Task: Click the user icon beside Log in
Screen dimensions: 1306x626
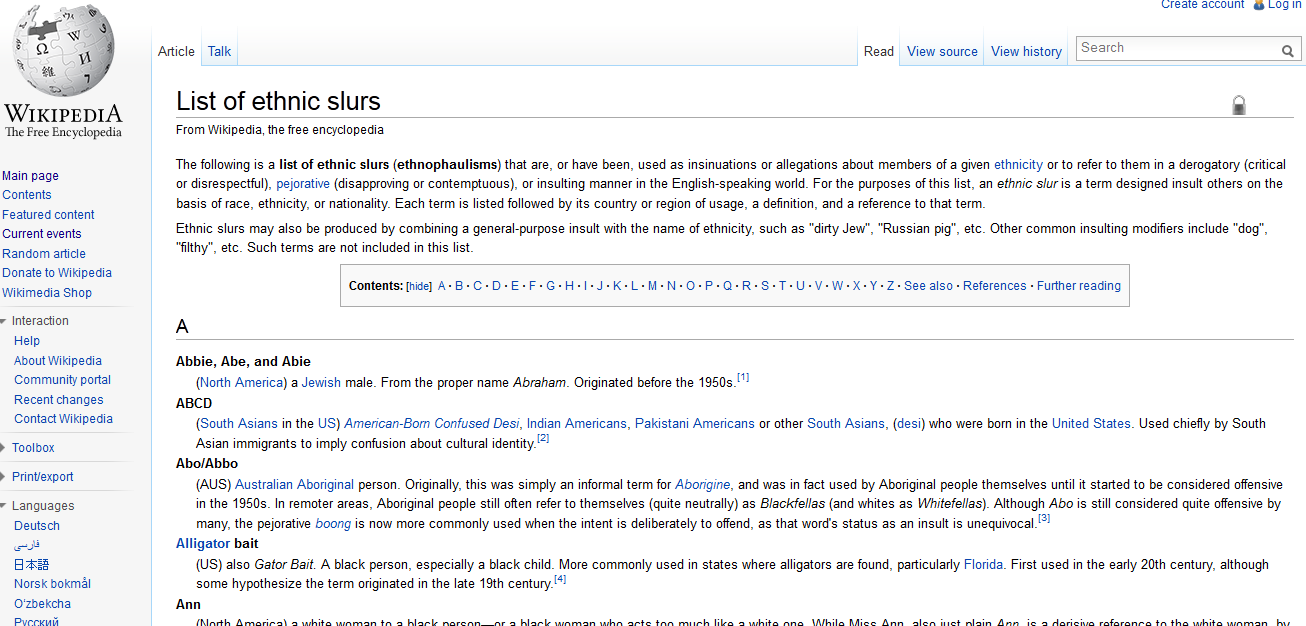Action: pyautogui.click(x=1258, y=5)
